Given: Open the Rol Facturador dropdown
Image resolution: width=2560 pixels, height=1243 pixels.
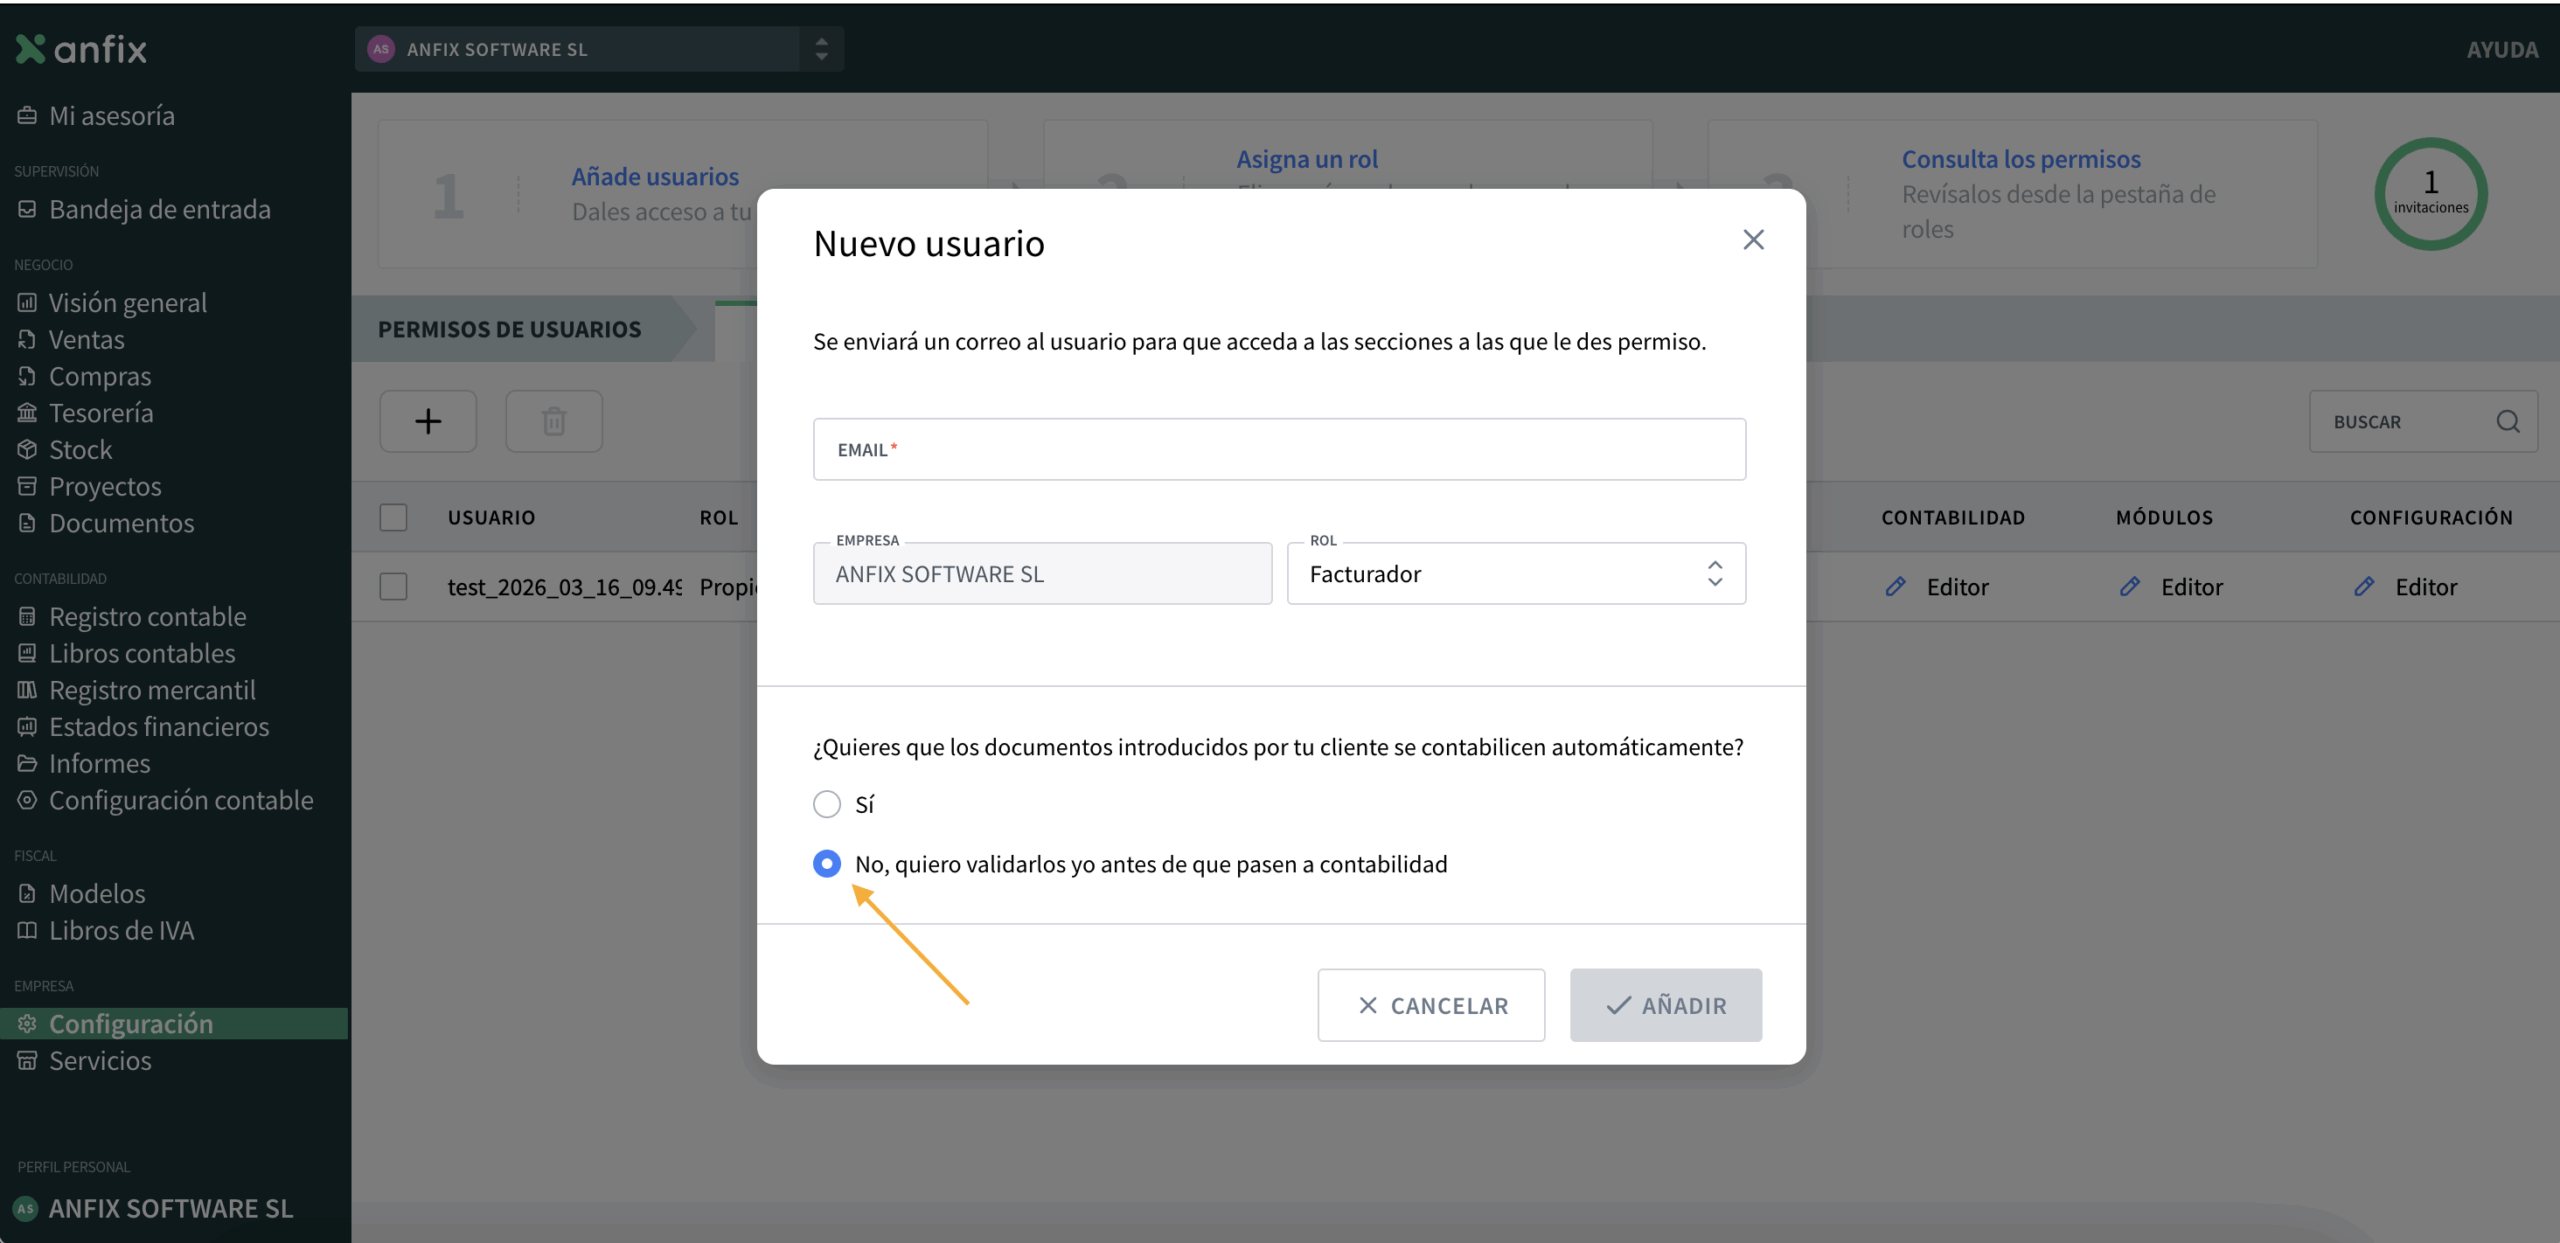Looking at the screenshot, I should pyautogui.click(x=1516, y=574).
